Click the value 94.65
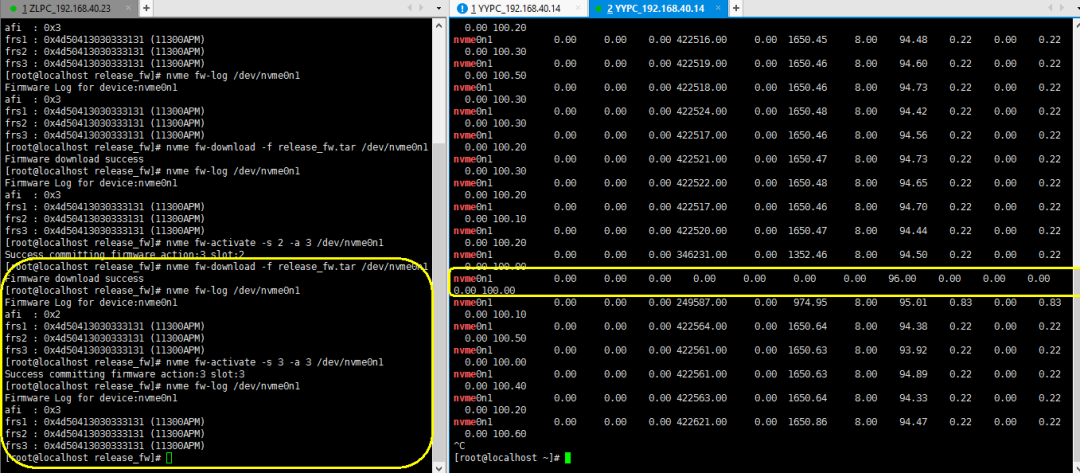Viewport: 1080px width, 473px height. [913, 183]
